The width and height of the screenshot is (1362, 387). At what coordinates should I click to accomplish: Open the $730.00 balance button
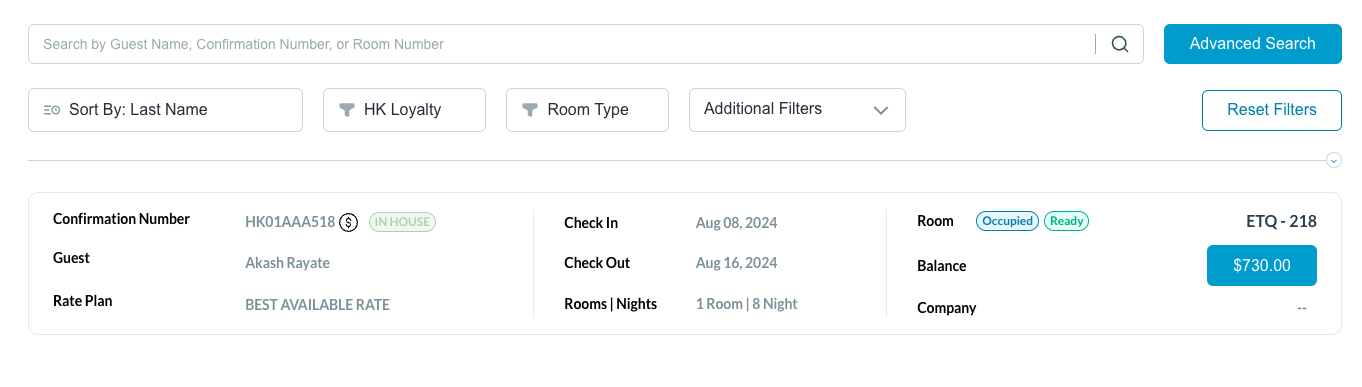[x=1261, y=266]
